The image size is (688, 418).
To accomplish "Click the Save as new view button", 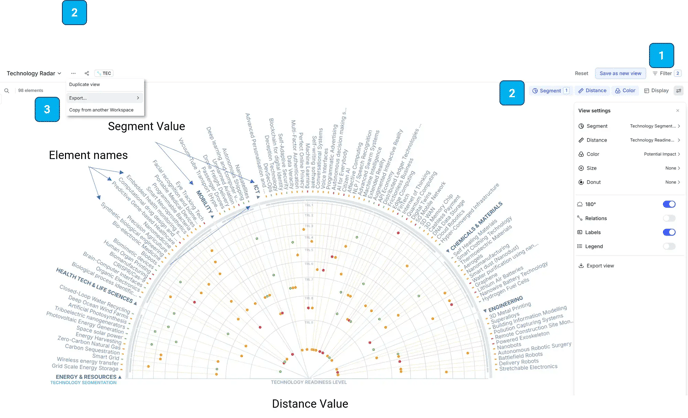I will point(620,73).
